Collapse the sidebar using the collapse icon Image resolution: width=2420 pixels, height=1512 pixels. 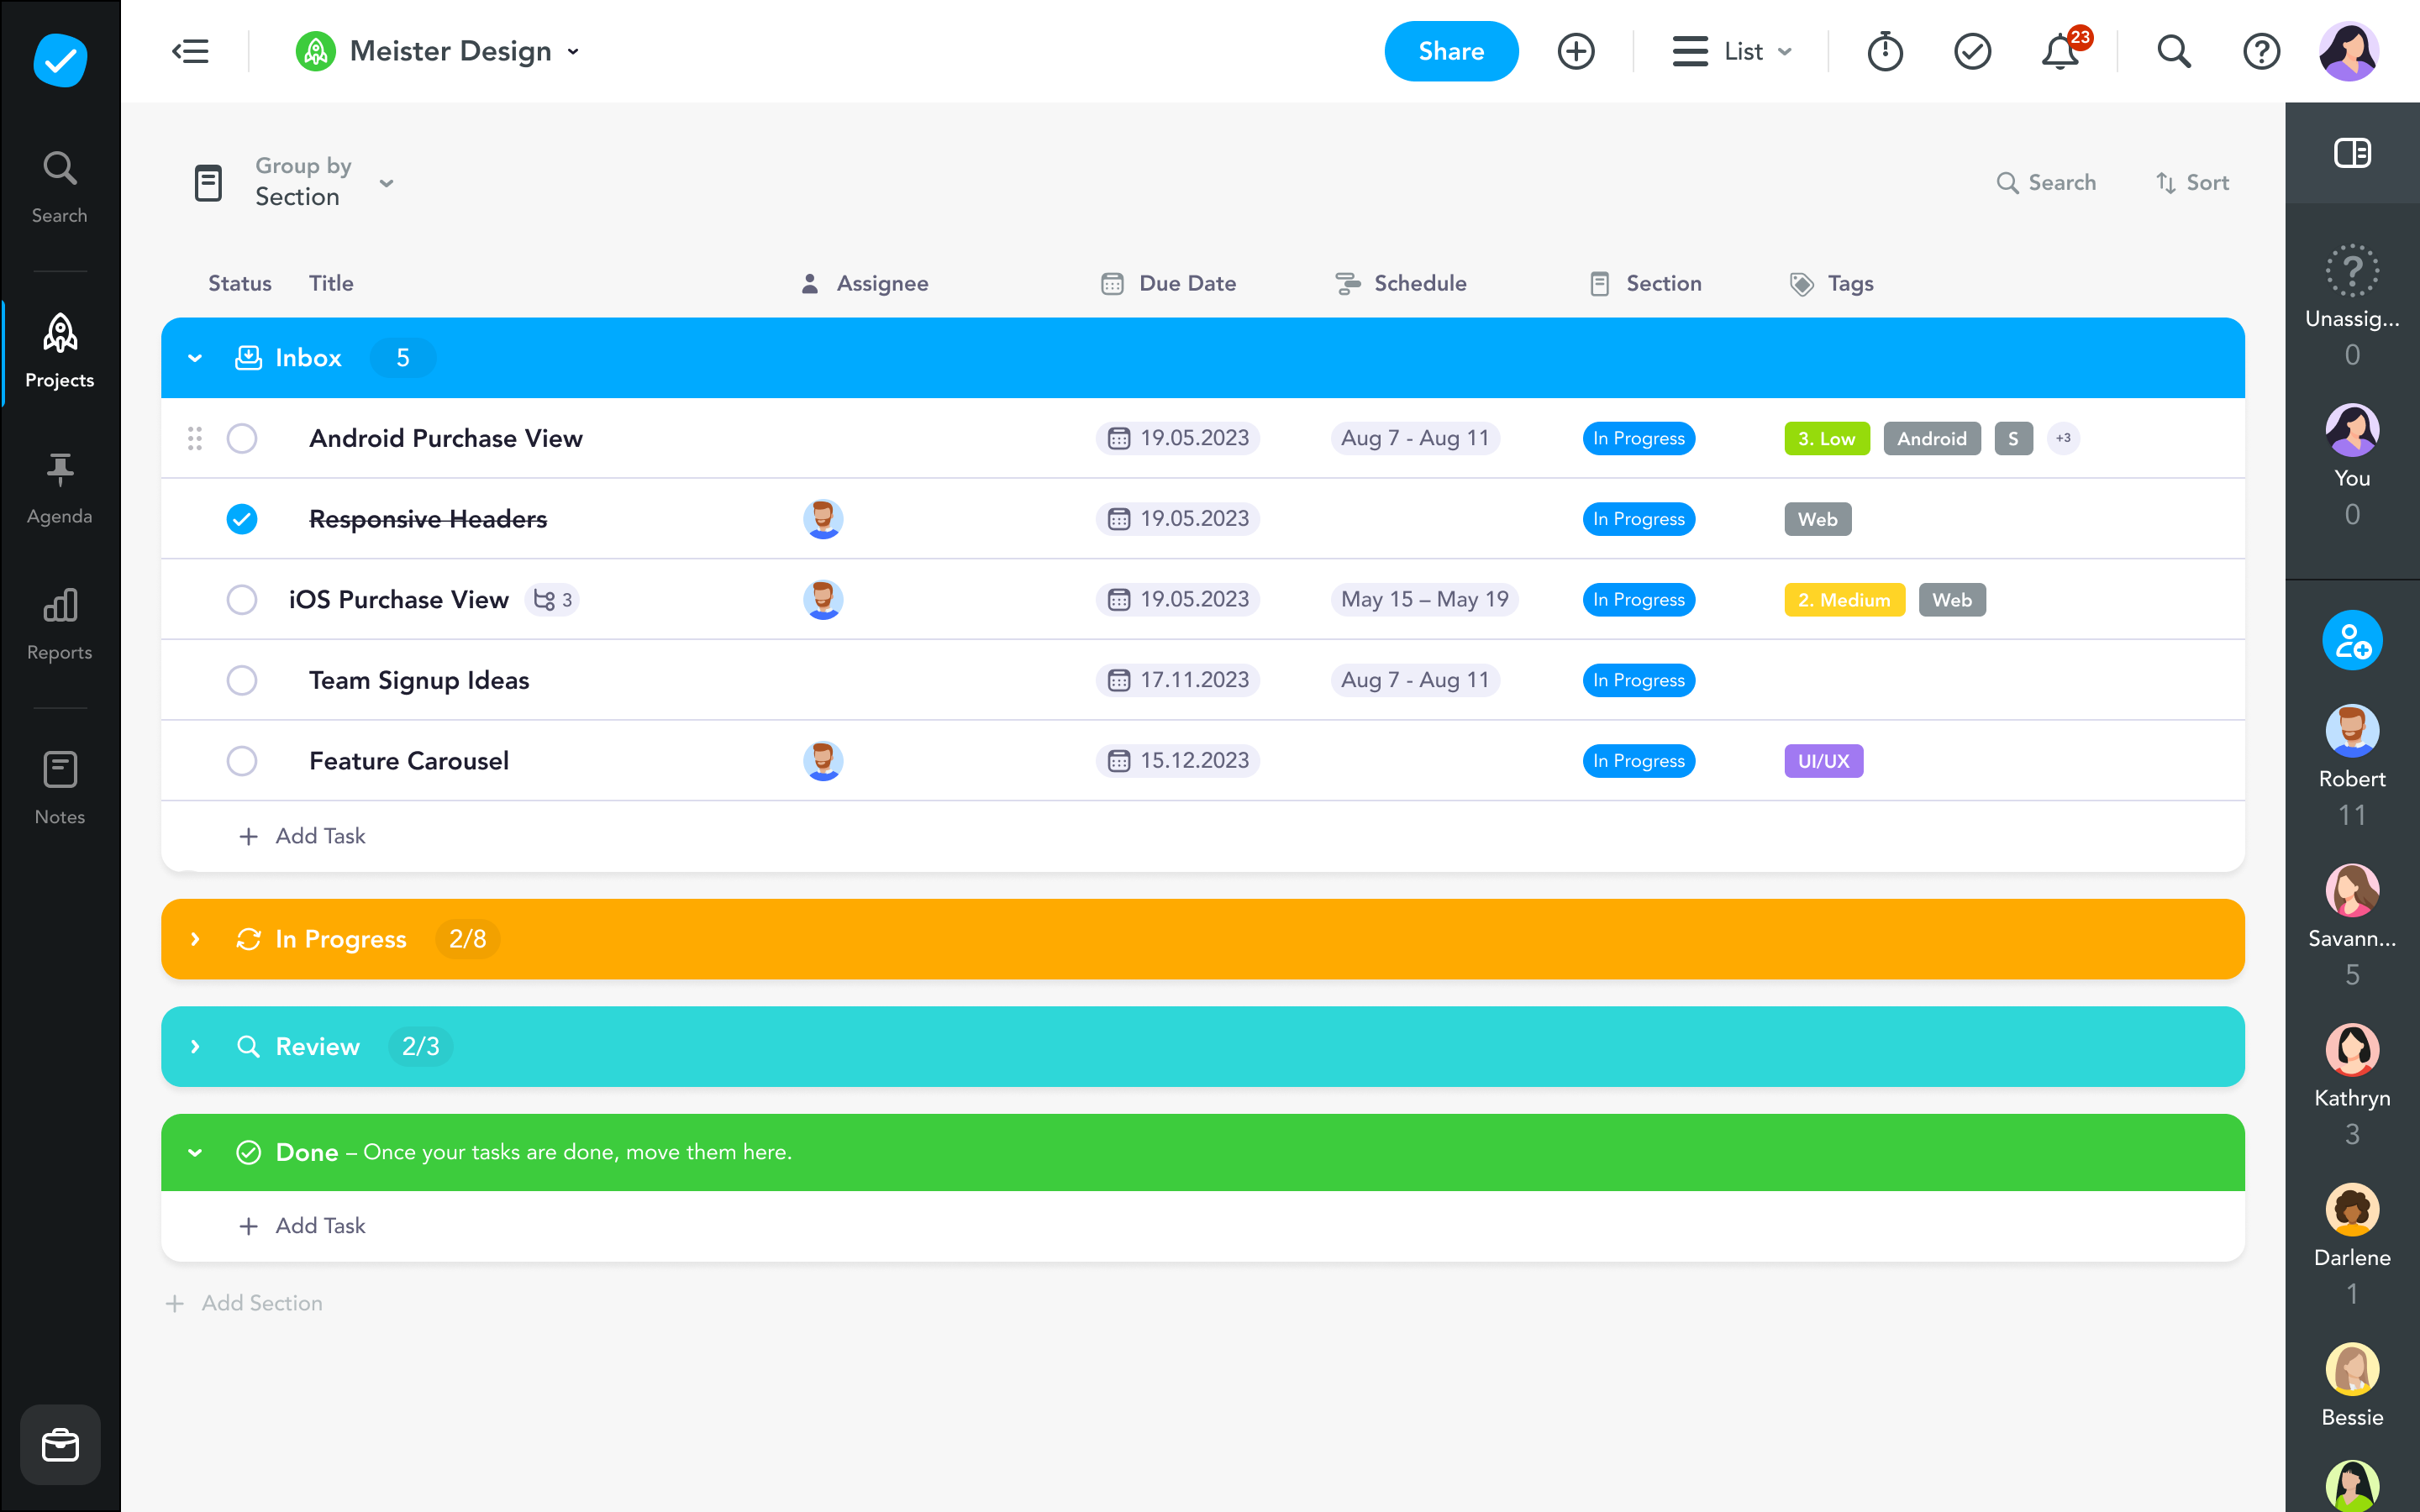pyautogui.click(x=191, y=51)
